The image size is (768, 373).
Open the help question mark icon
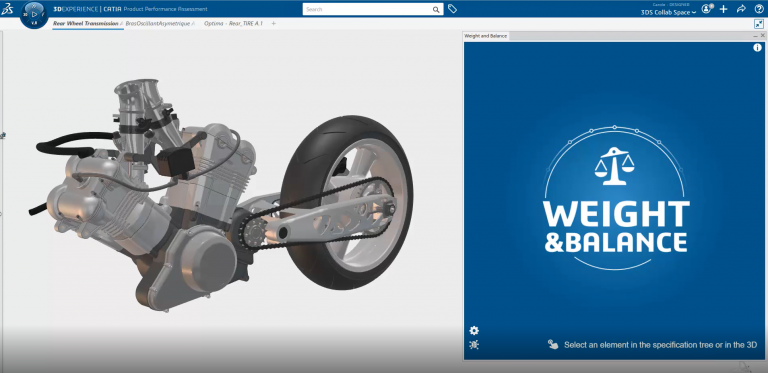tap(759, 9)
